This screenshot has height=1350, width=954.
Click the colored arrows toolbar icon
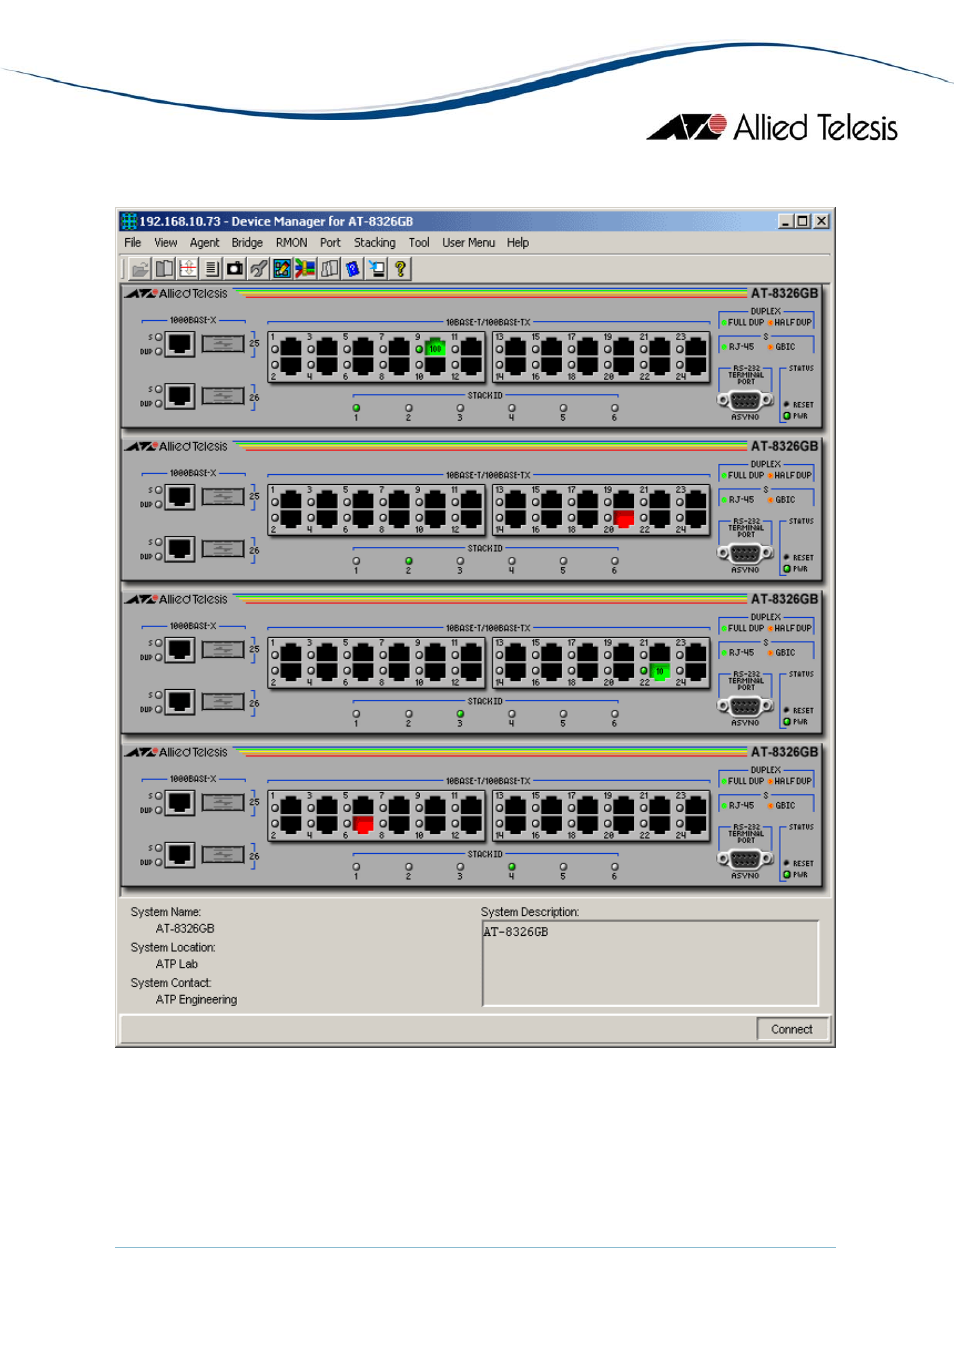point(306,268)
